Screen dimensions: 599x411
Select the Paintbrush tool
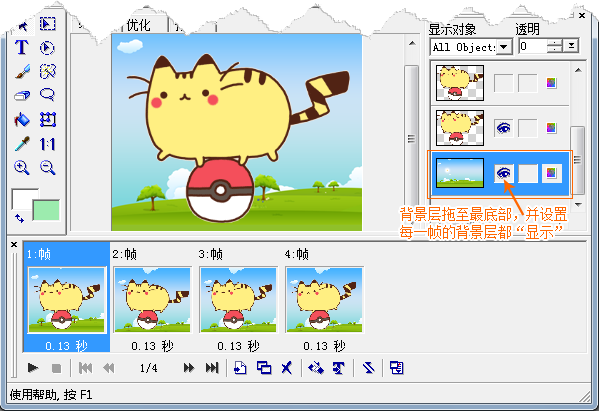click(x=22, y=71)
